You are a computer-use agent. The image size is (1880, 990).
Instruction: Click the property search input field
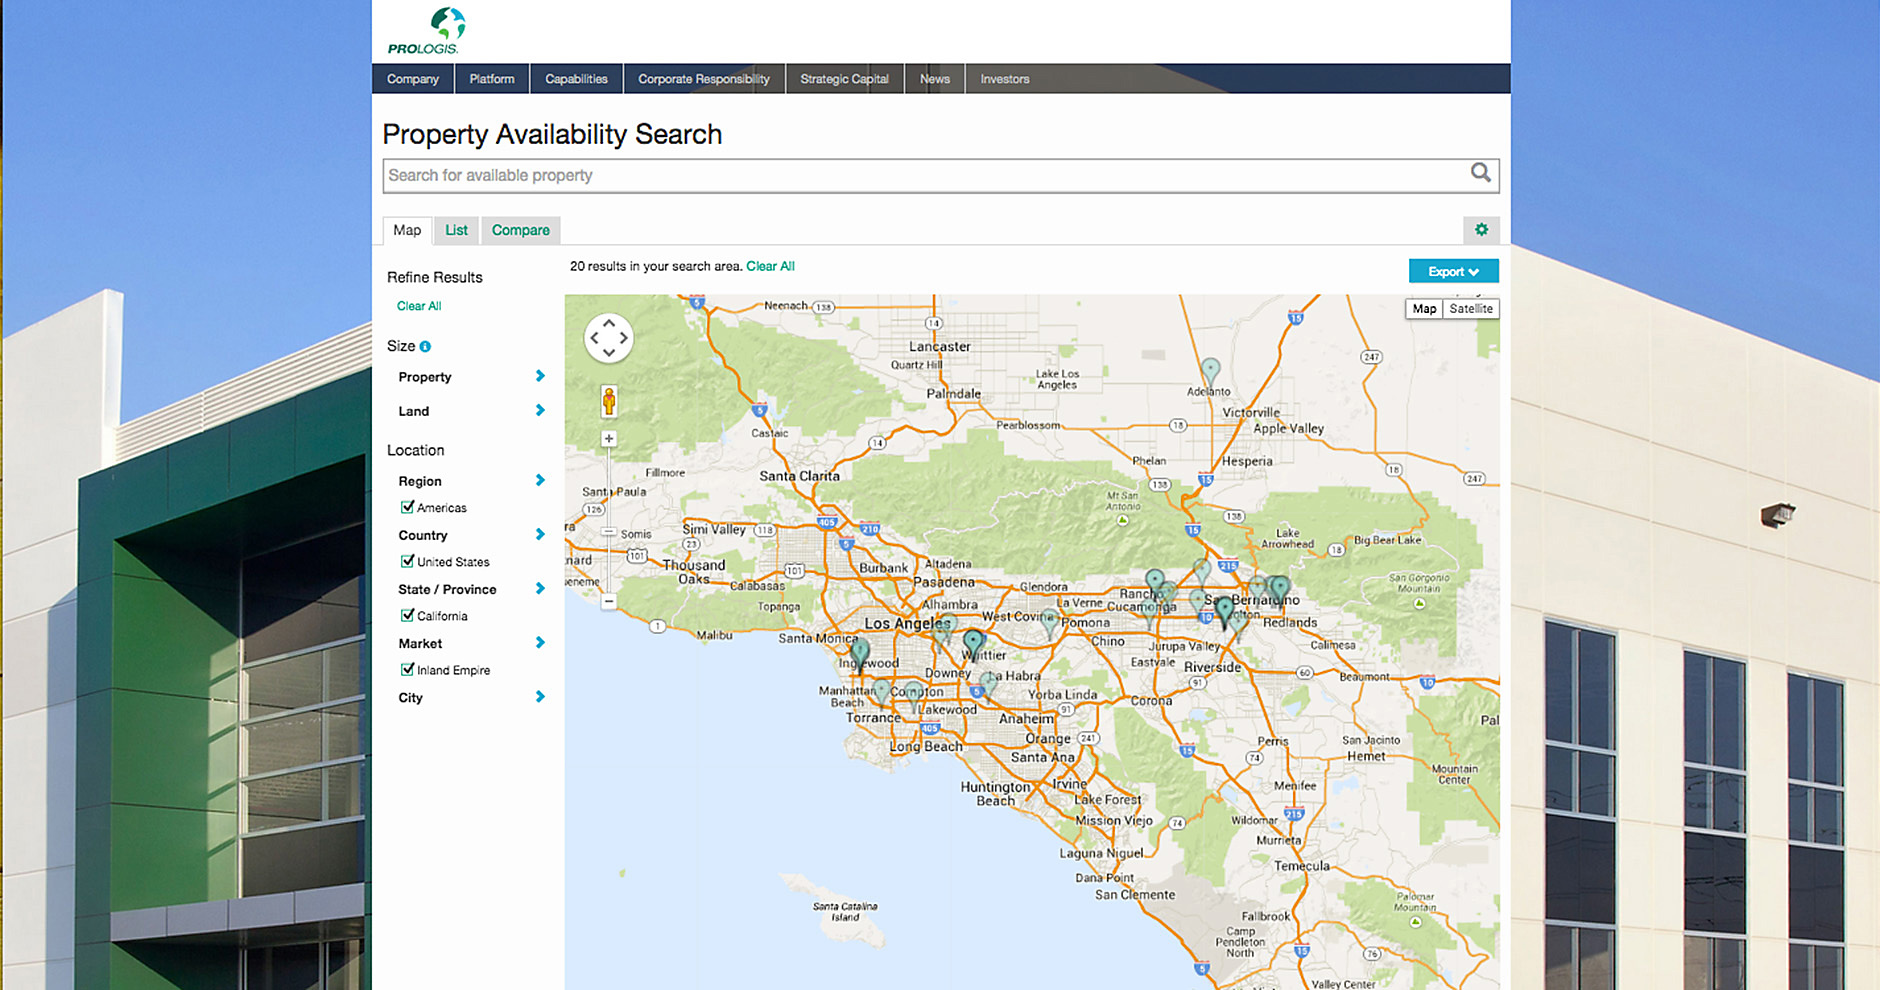(x=920, y=176)
